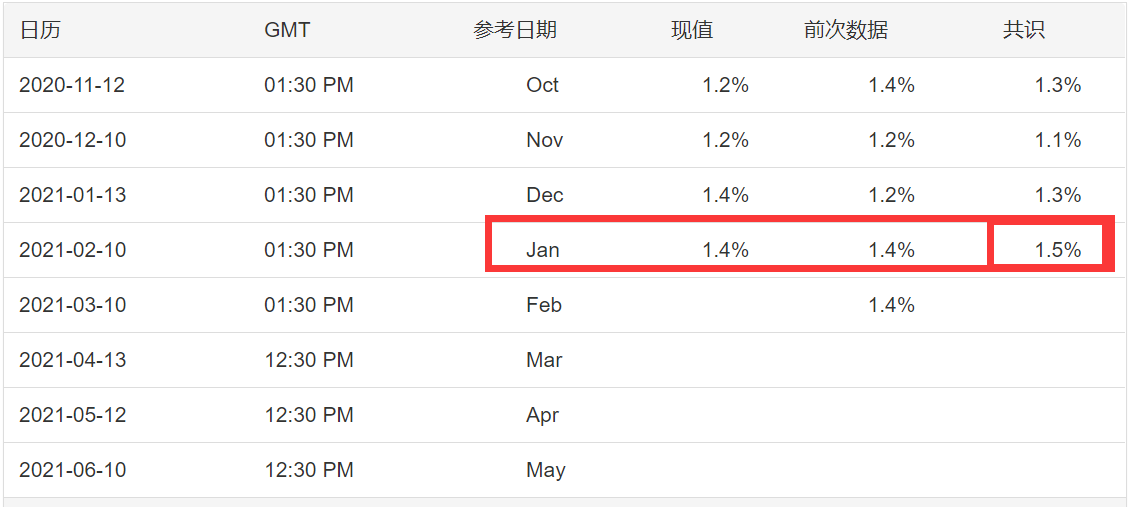This screenshot has height=507, width=1128.
Task: Select the 参考日期 column header
Action: pos(514,30)
